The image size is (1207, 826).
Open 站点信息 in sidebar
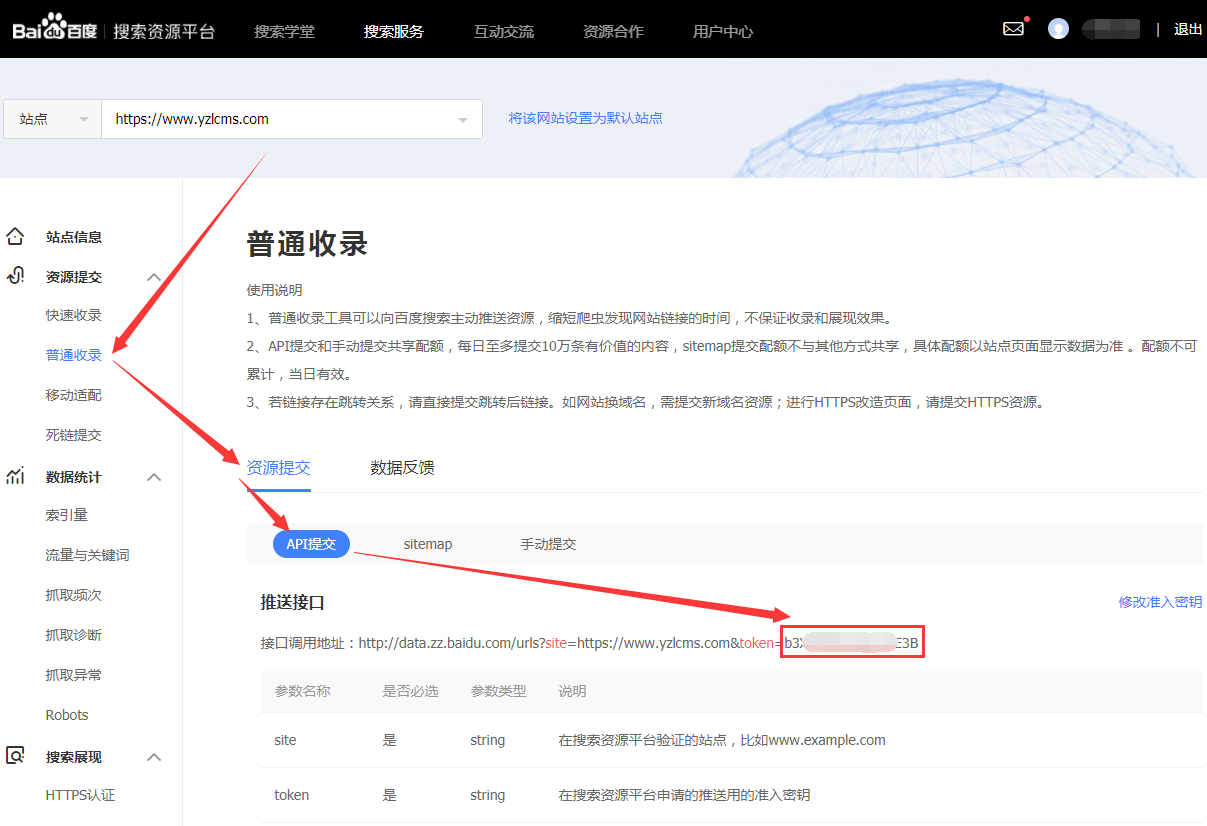point(74,237)
